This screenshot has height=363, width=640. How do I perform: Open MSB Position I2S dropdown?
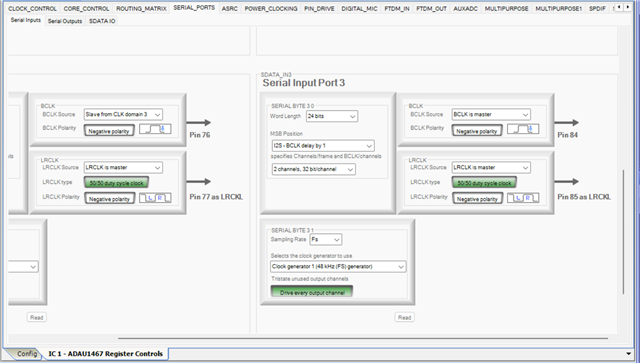click(x=323, y=146)
